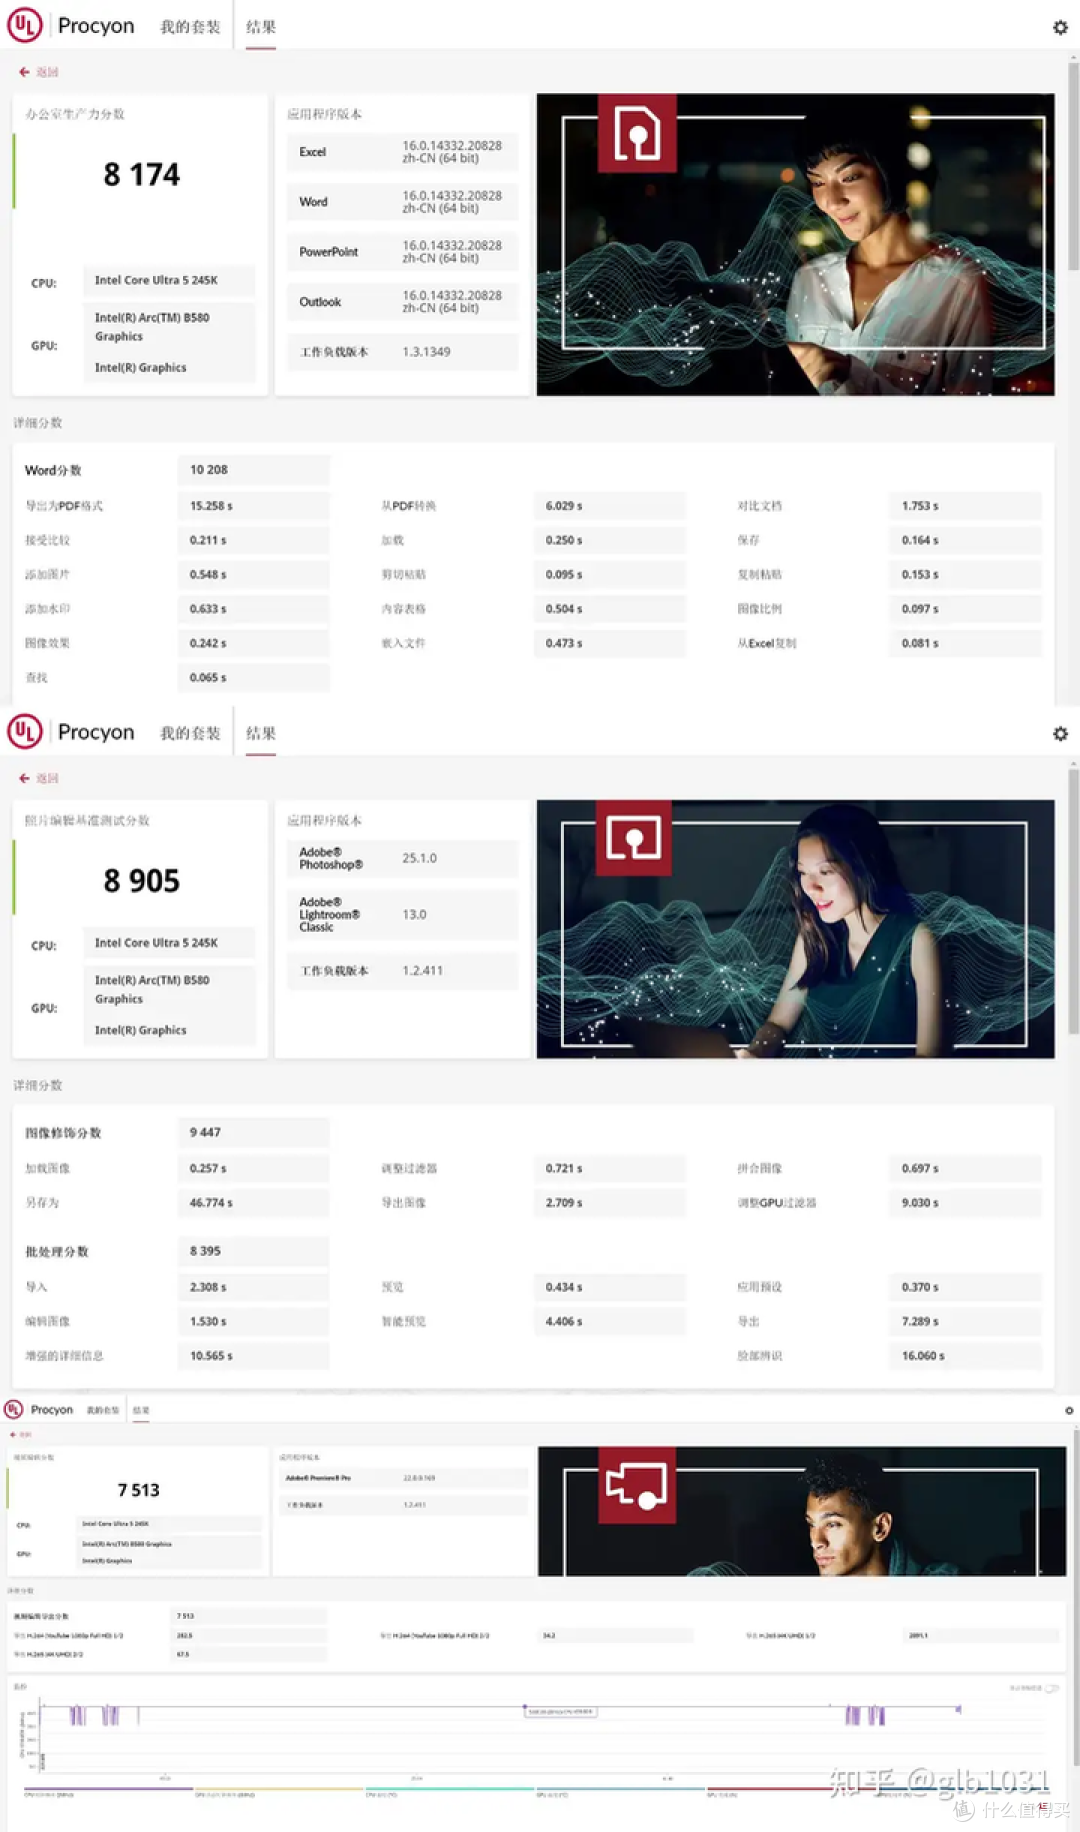
Task: Click the Outlook version row
Action: 402,302
